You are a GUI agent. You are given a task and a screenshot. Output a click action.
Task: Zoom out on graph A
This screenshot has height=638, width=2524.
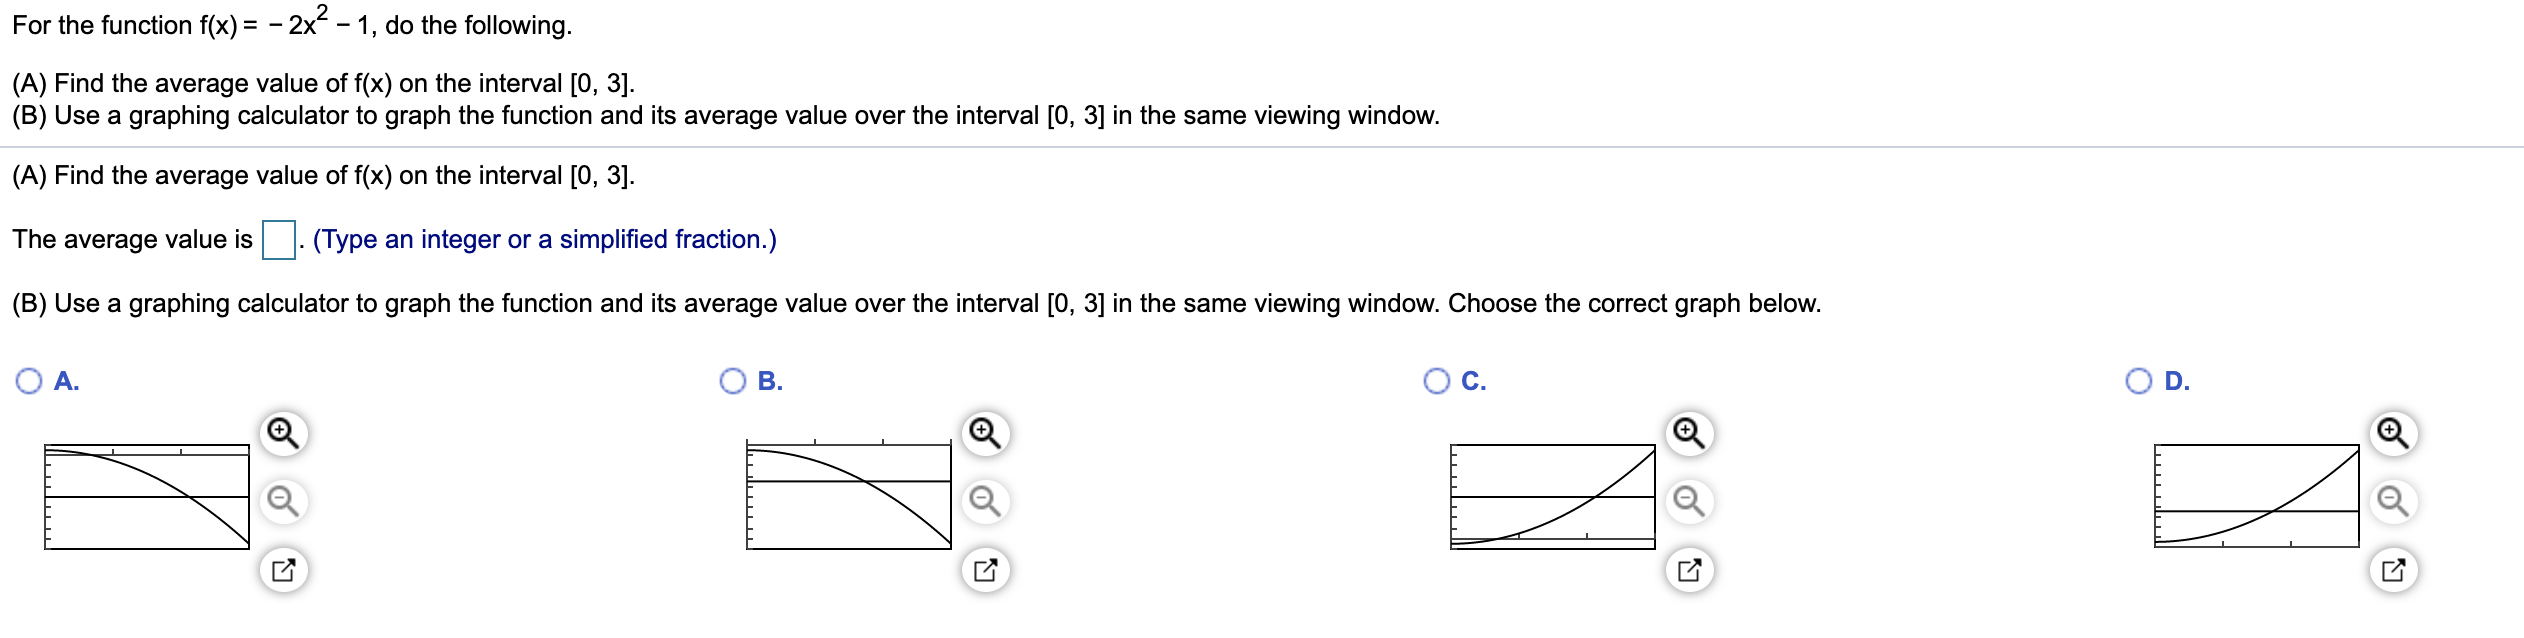coord(284,501)
